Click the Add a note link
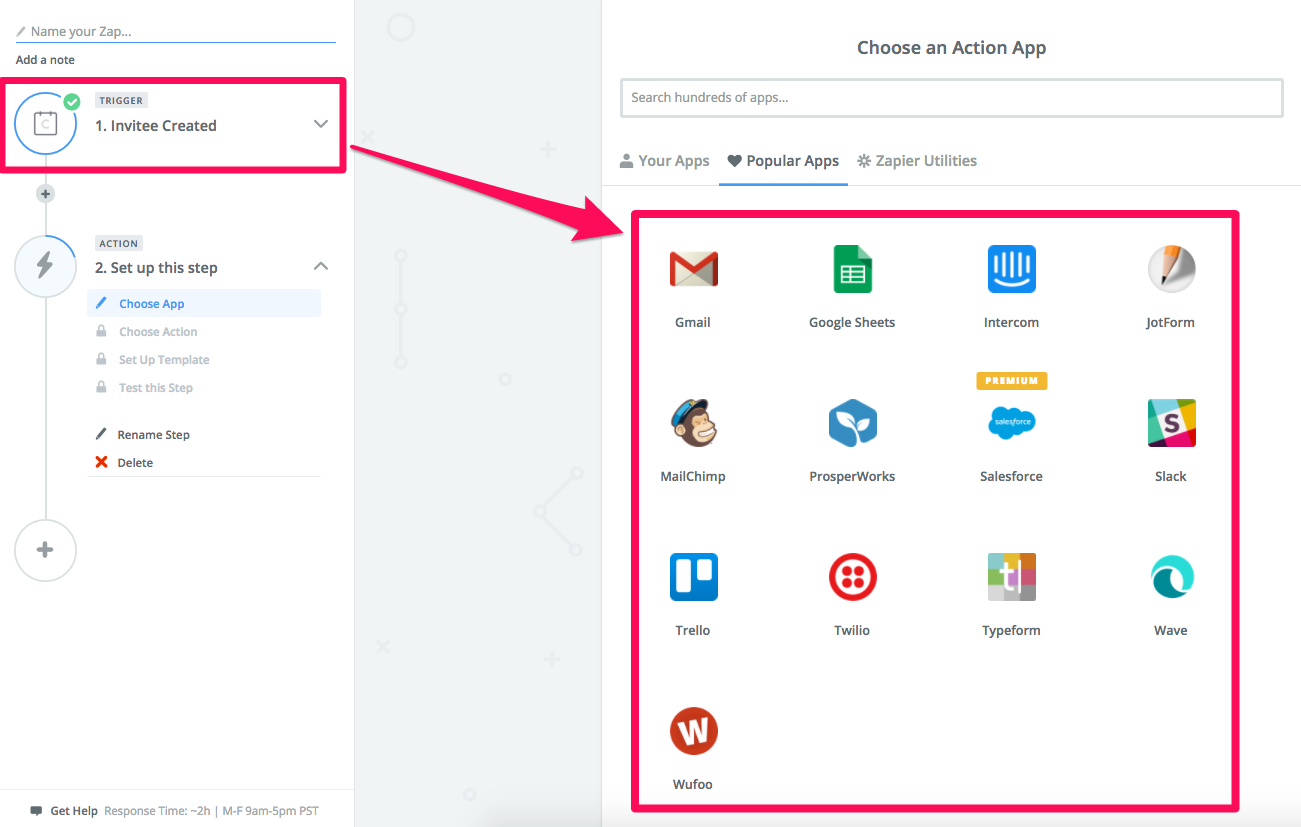This screenshot has height=827, width=1301. pos(45,60)
